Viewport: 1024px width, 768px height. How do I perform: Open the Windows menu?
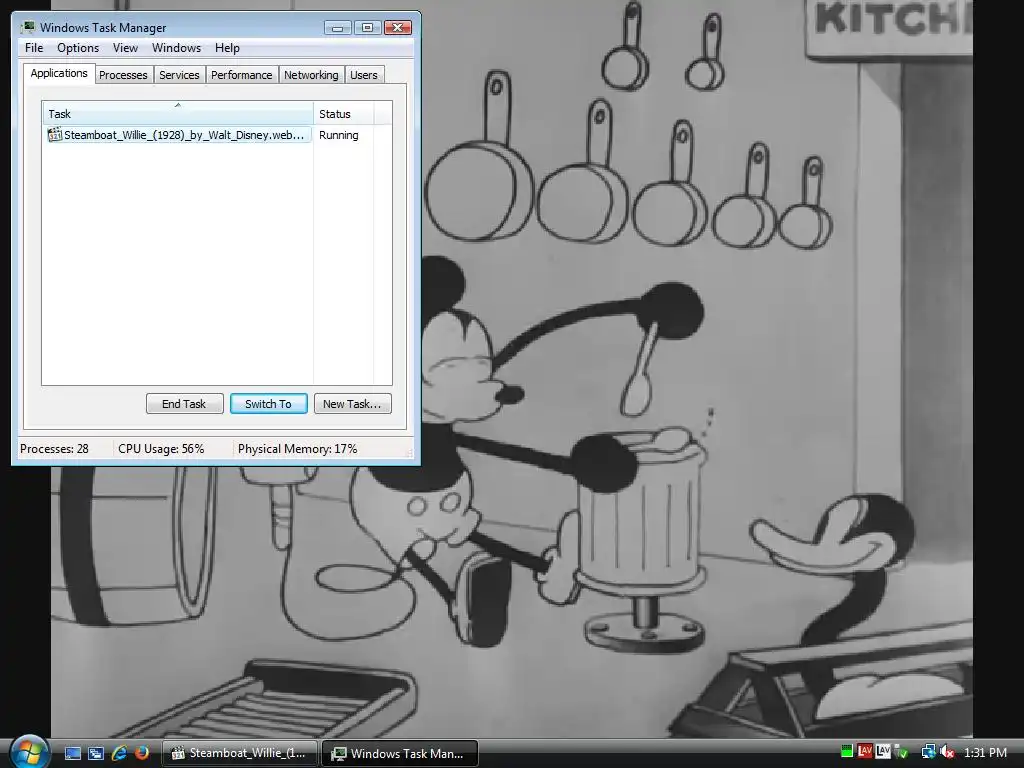click(x=176, y=48)
